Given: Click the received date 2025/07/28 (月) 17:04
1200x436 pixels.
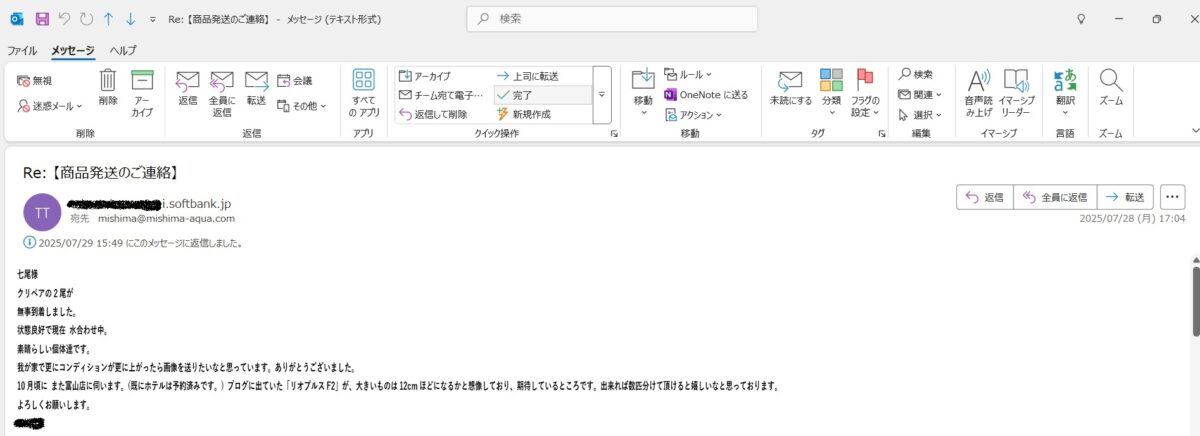Looking at the screenshot, I should [1132, 218].
